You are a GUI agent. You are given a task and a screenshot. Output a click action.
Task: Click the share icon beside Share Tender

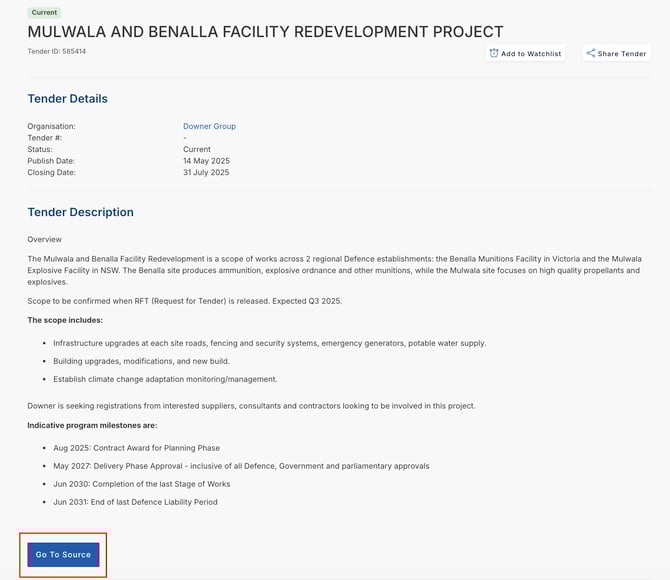[591, 53]
